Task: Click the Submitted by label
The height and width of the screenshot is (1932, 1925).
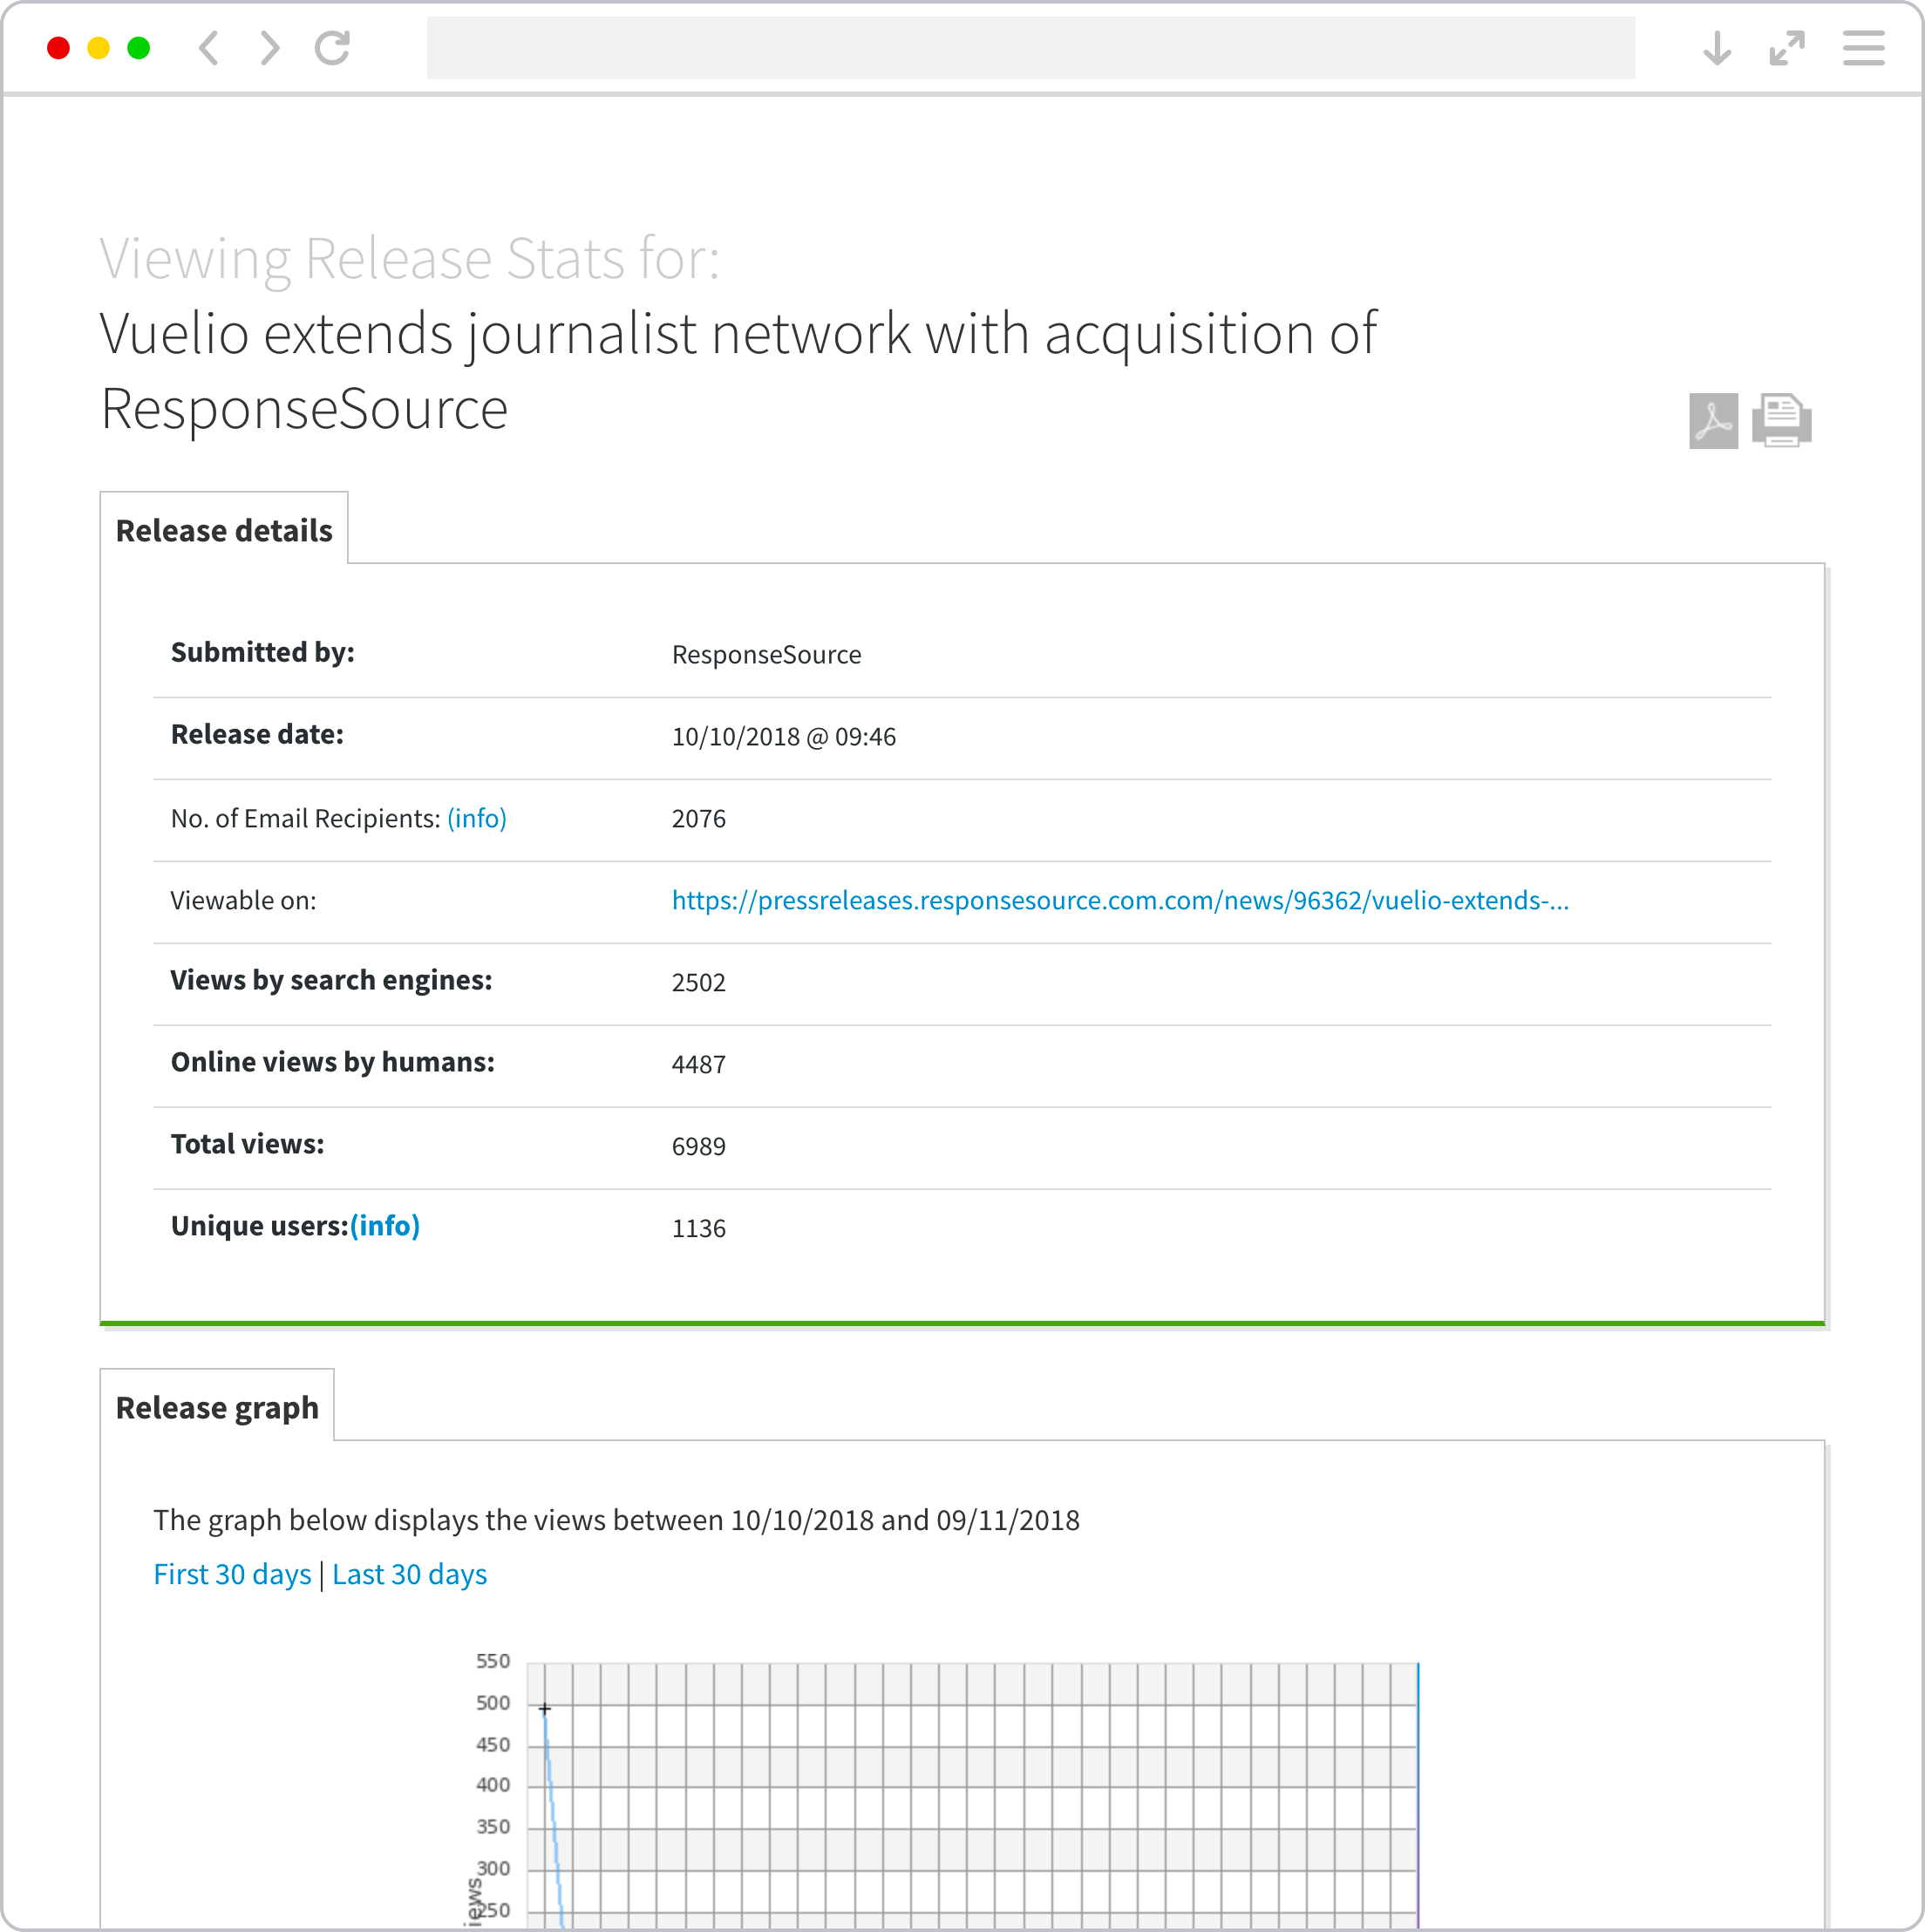Action: click(x=263, y=652)
